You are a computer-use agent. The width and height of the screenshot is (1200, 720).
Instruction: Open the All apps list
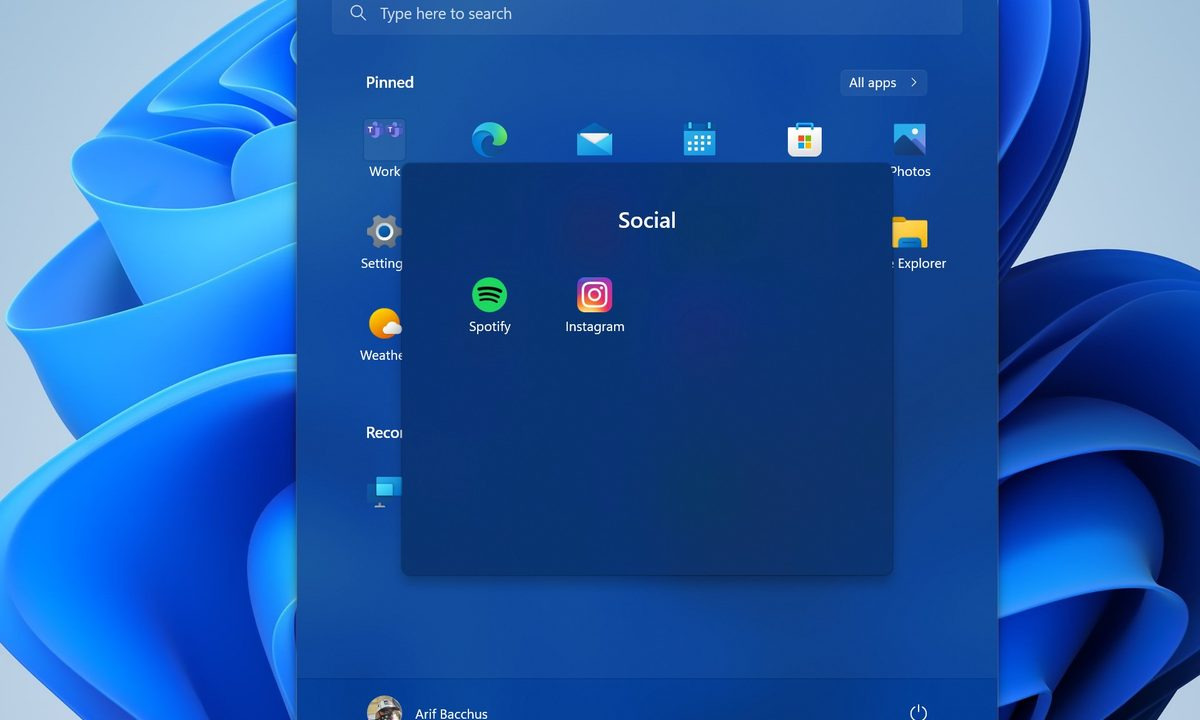(884, 83)
